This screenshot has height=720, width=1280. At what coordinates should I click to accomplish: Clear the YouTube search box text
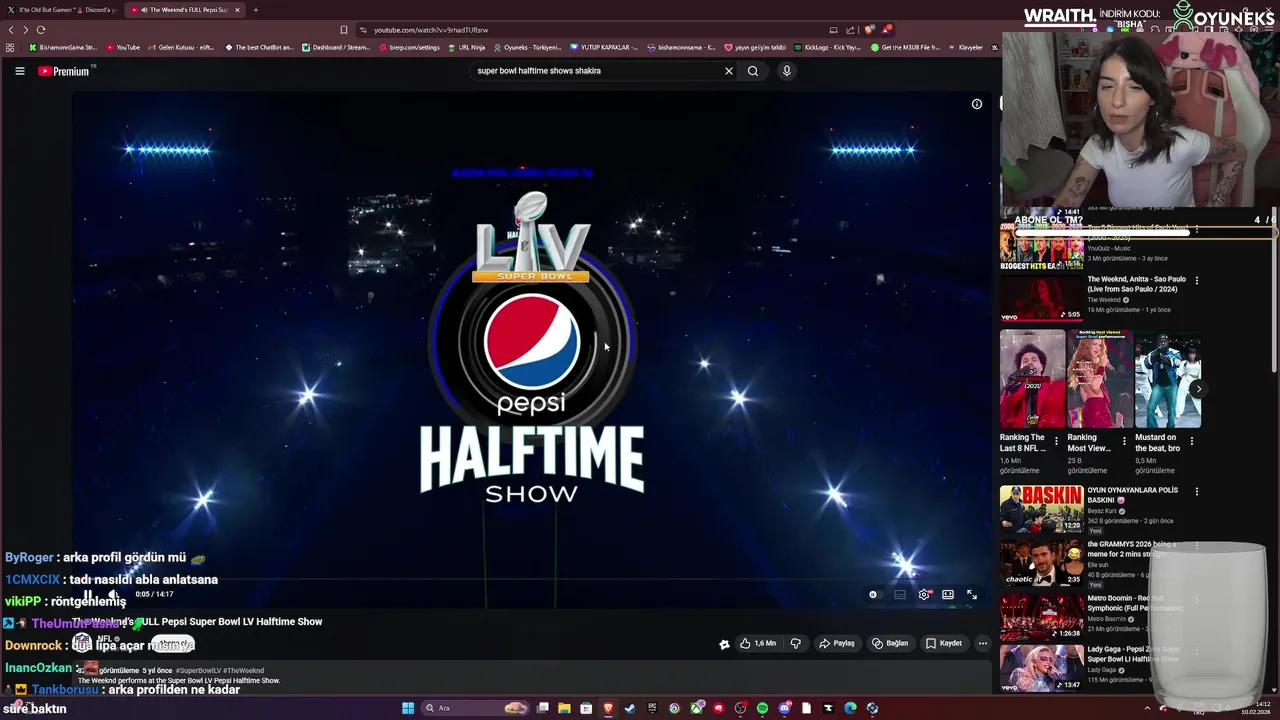pos(729,71)
